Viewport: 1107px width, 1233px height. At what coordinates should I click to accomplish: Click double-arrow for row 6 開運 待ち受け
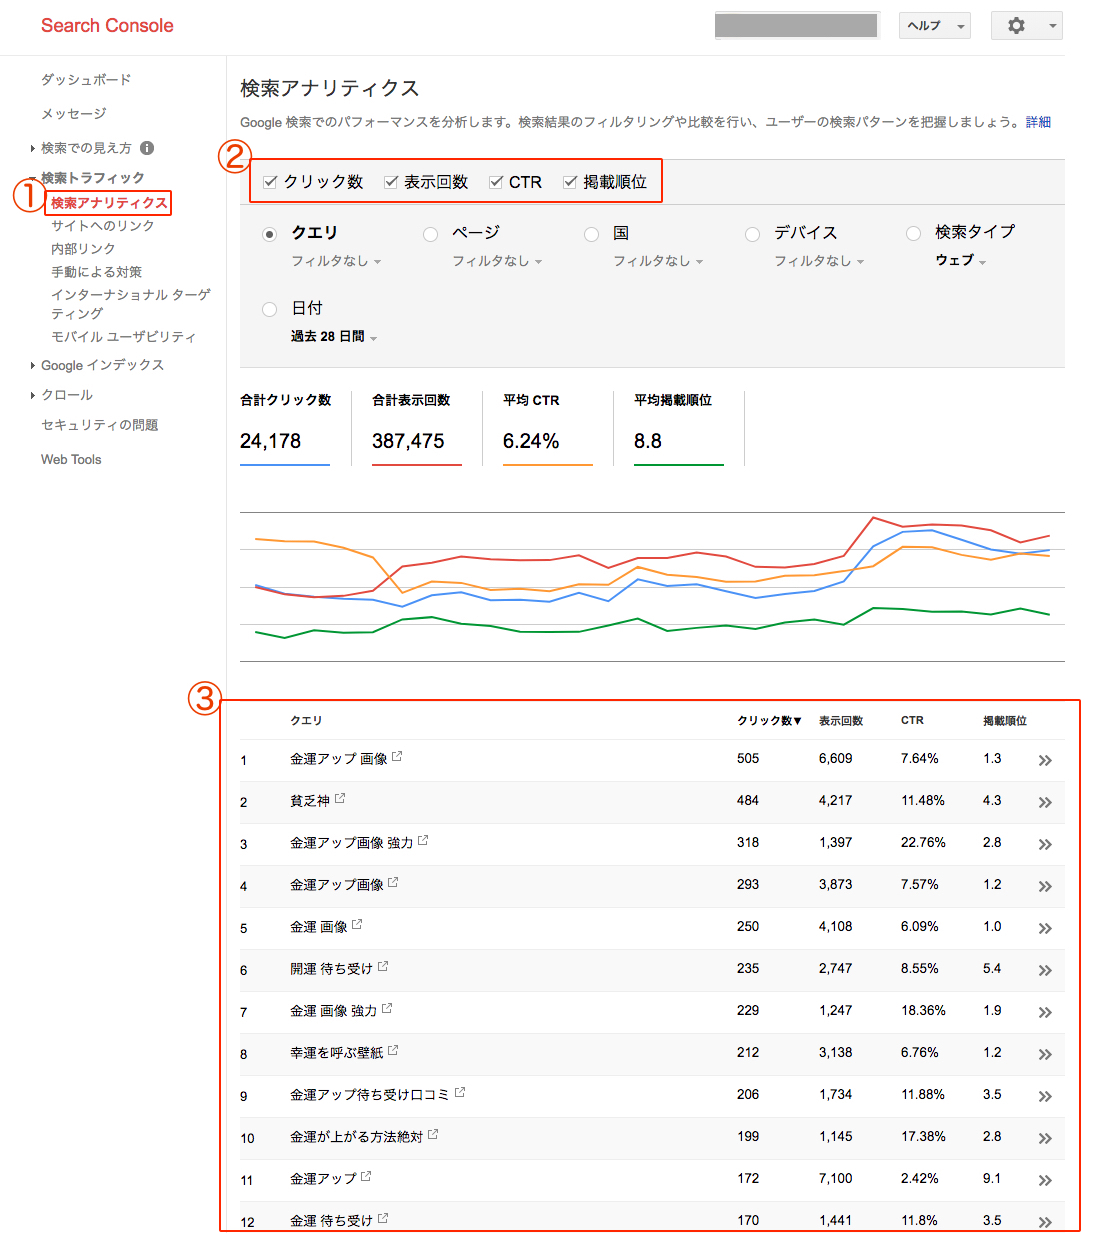(1045, 970)
